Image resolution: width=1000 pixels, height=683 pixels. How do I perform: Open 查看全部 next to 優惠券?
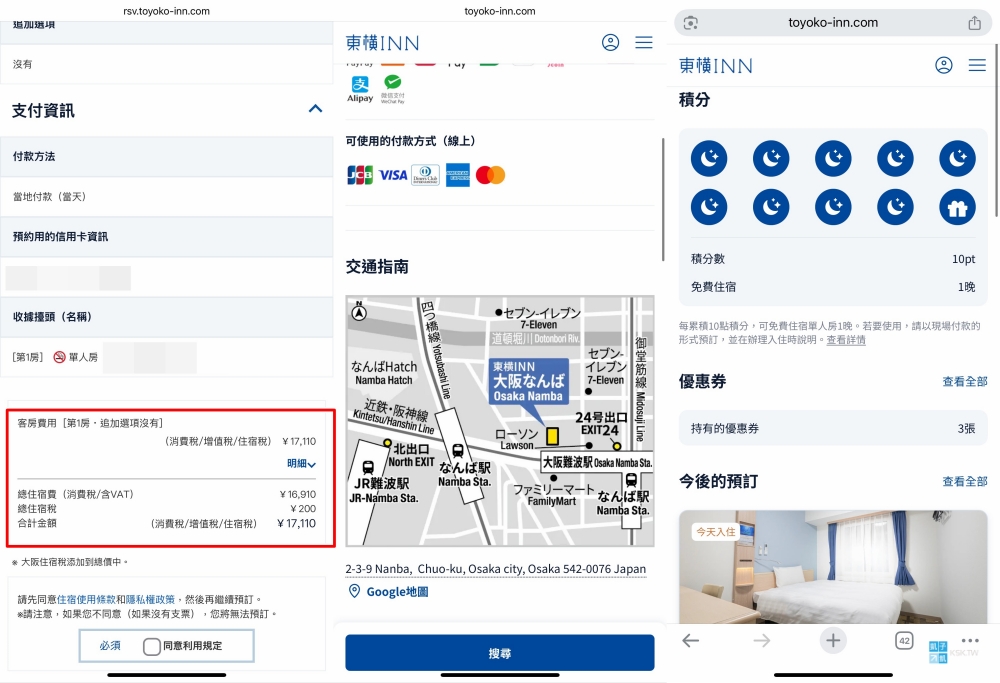tap(965, 381)
